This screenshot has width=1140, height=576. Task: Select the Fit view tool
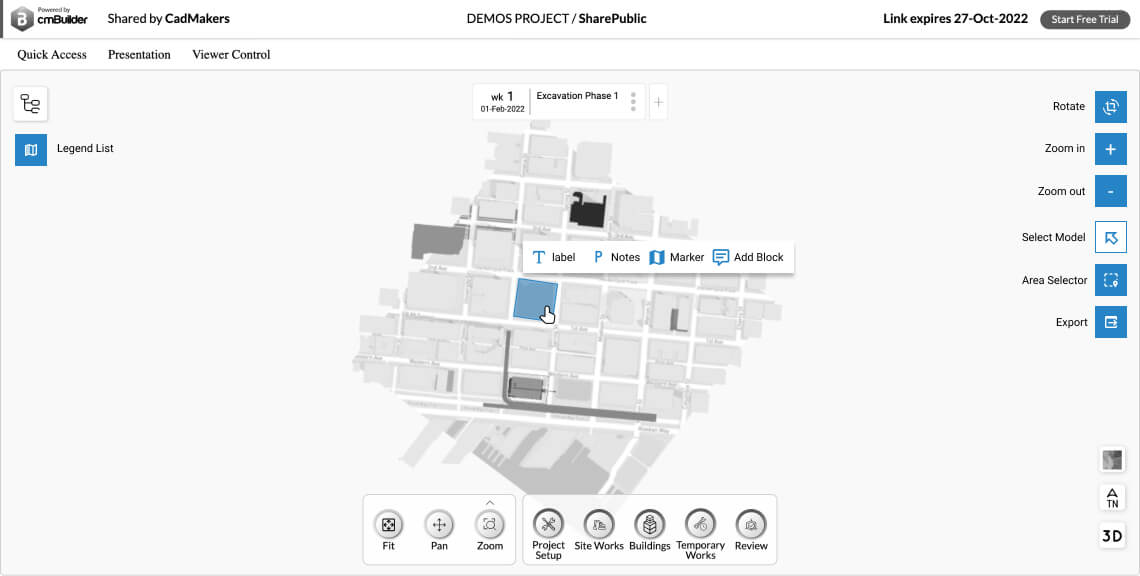click(x=388, y=524)
